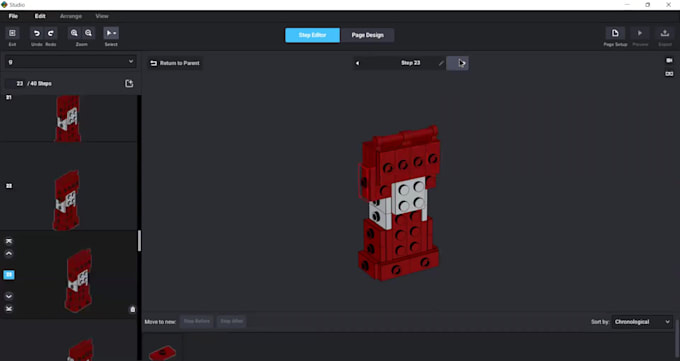680x361 pixels.
Task: Open the File menu
Action: pyautogui.click(x=13, y=16)
